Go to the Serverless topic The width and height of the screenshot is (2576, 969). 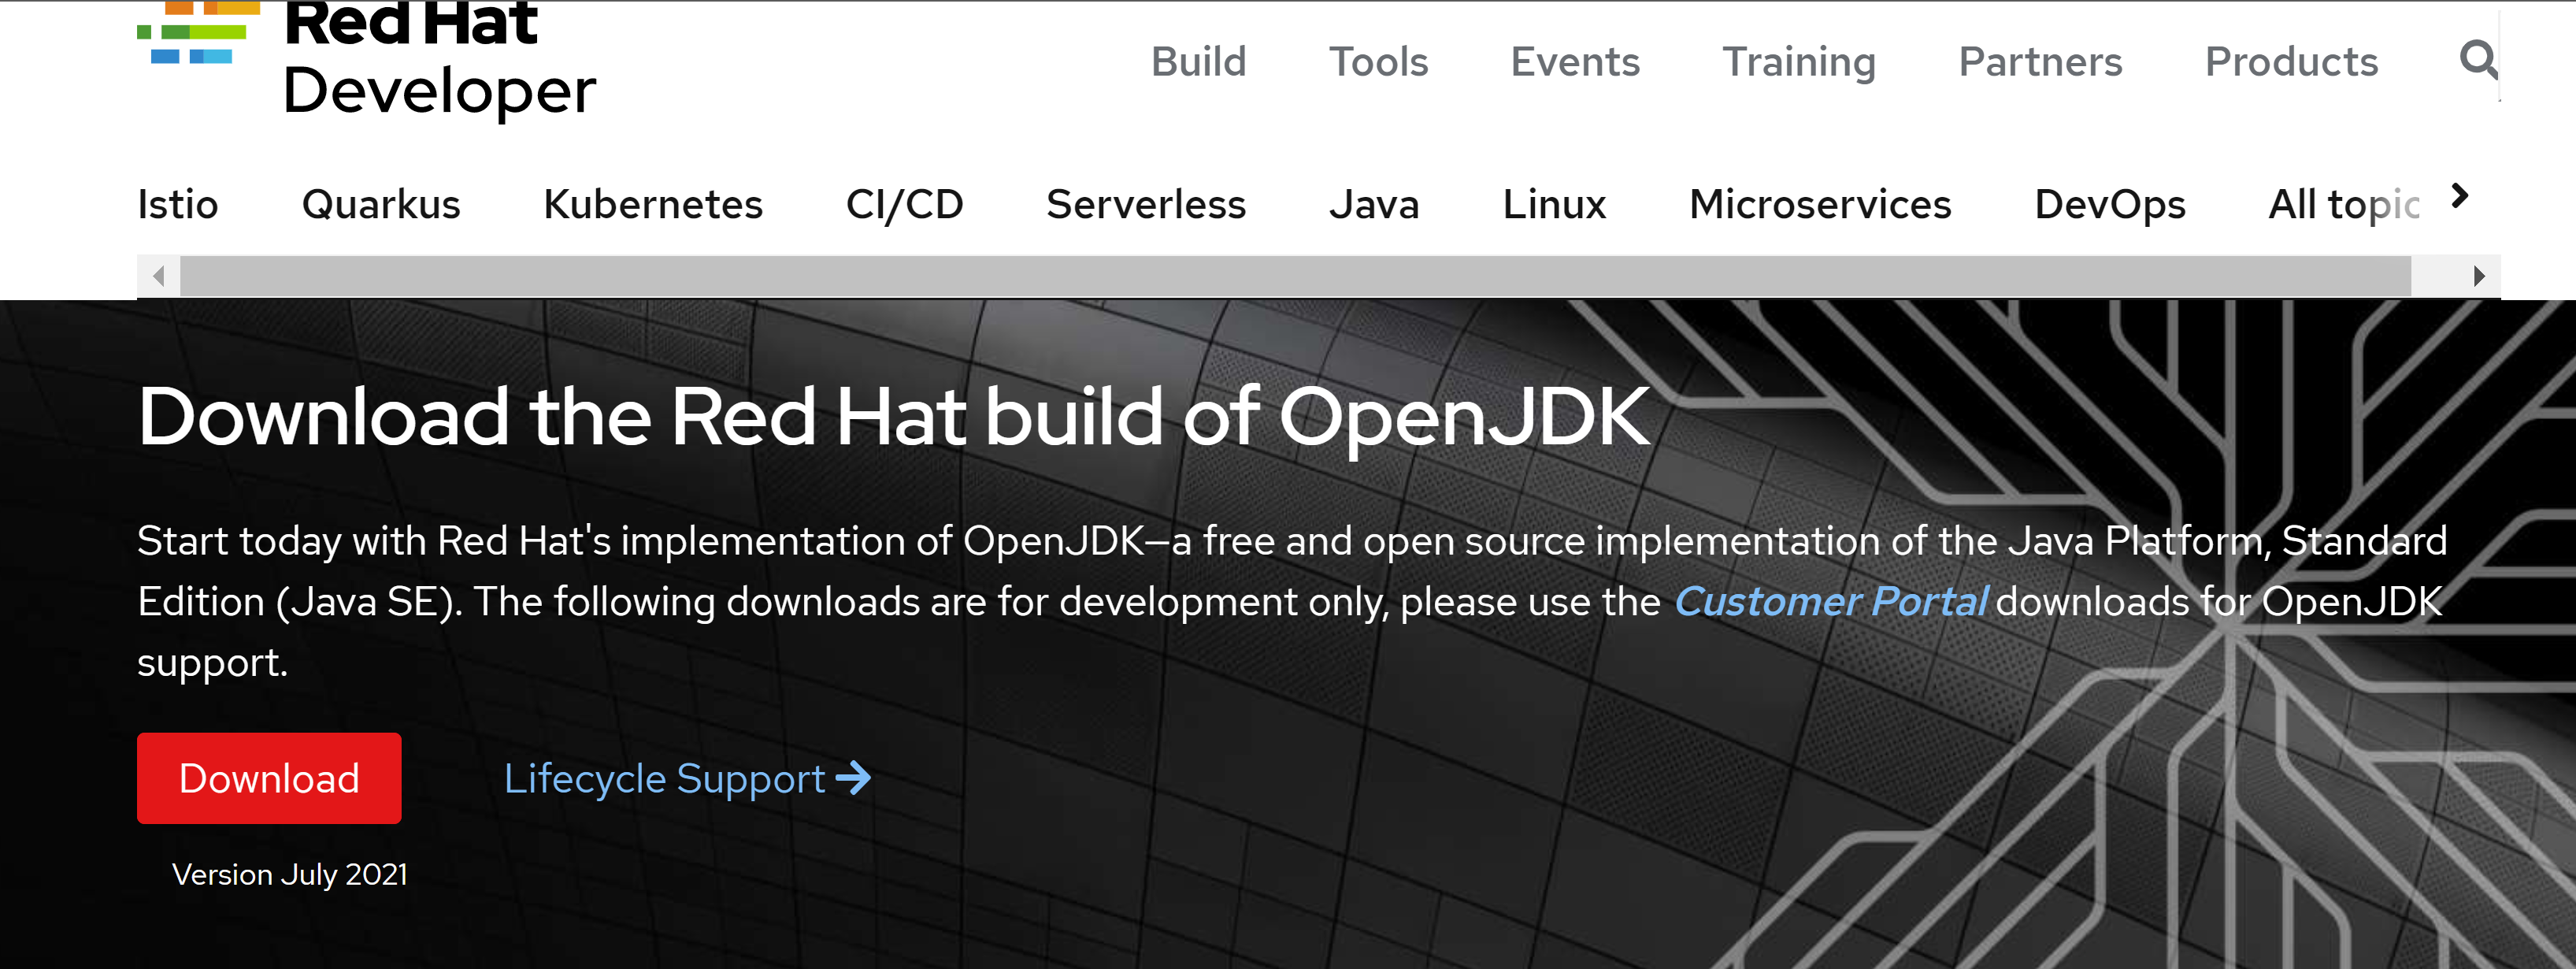(1146, 204)
